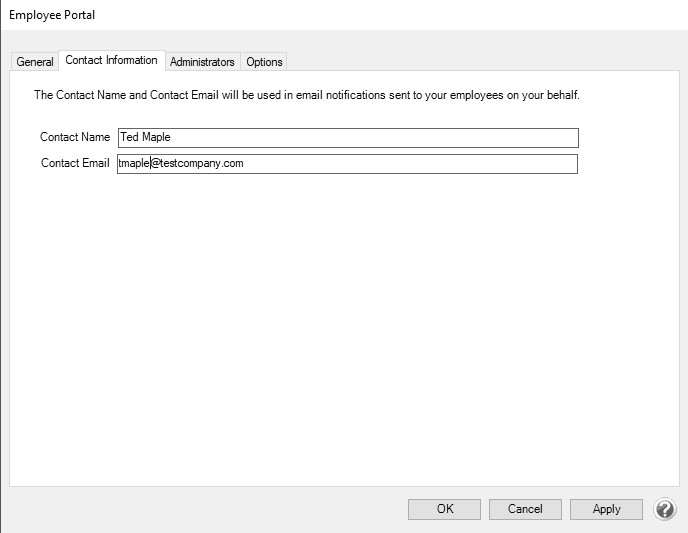
Task: Go to the Options tab
Action: point(264,62)
